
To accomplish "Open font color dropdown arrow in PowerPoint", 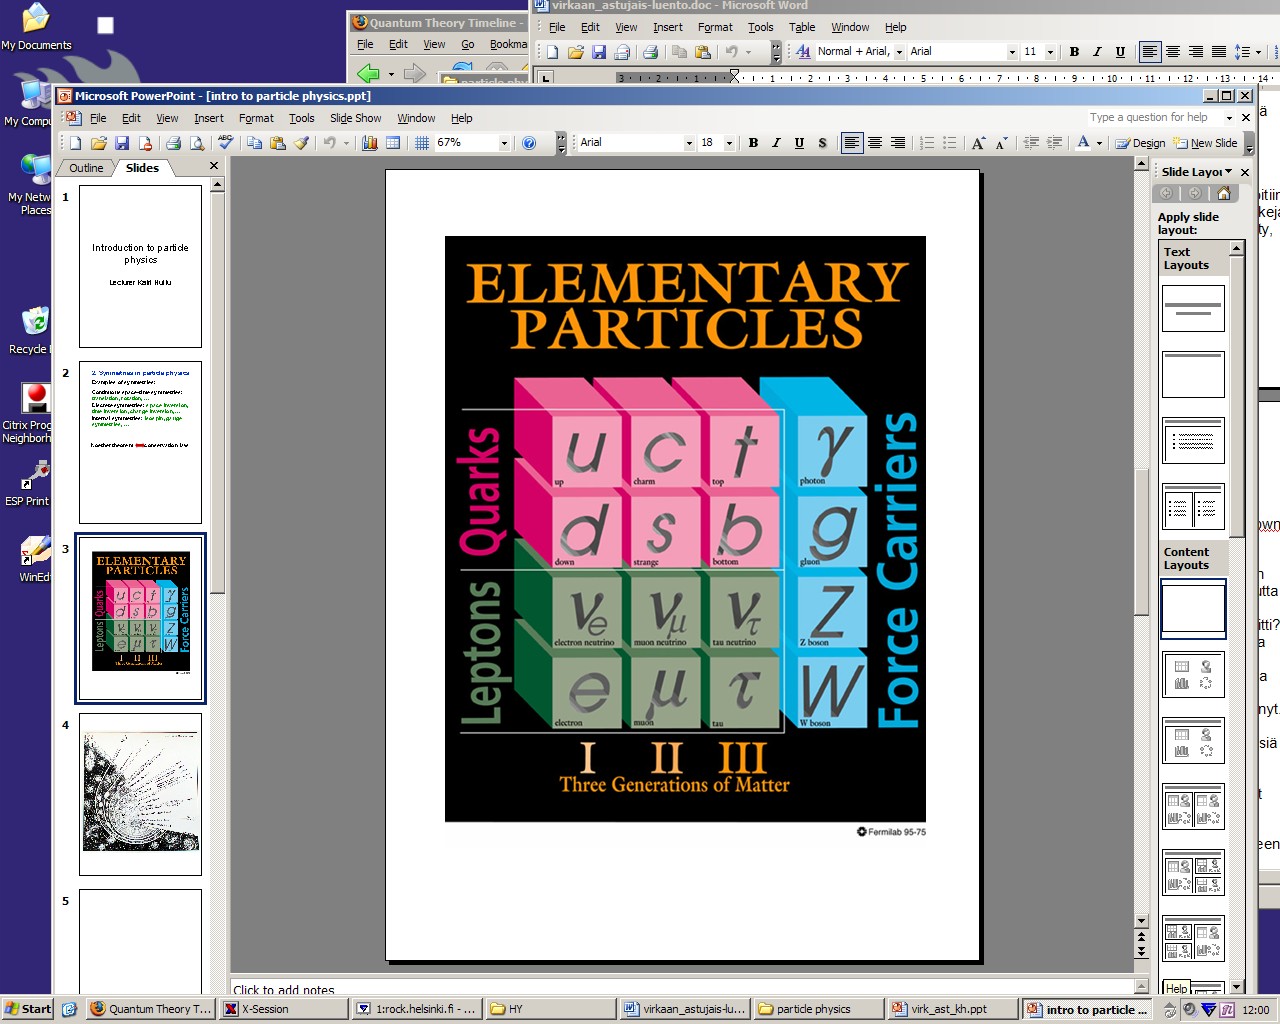I will [x=1099, y=143].
